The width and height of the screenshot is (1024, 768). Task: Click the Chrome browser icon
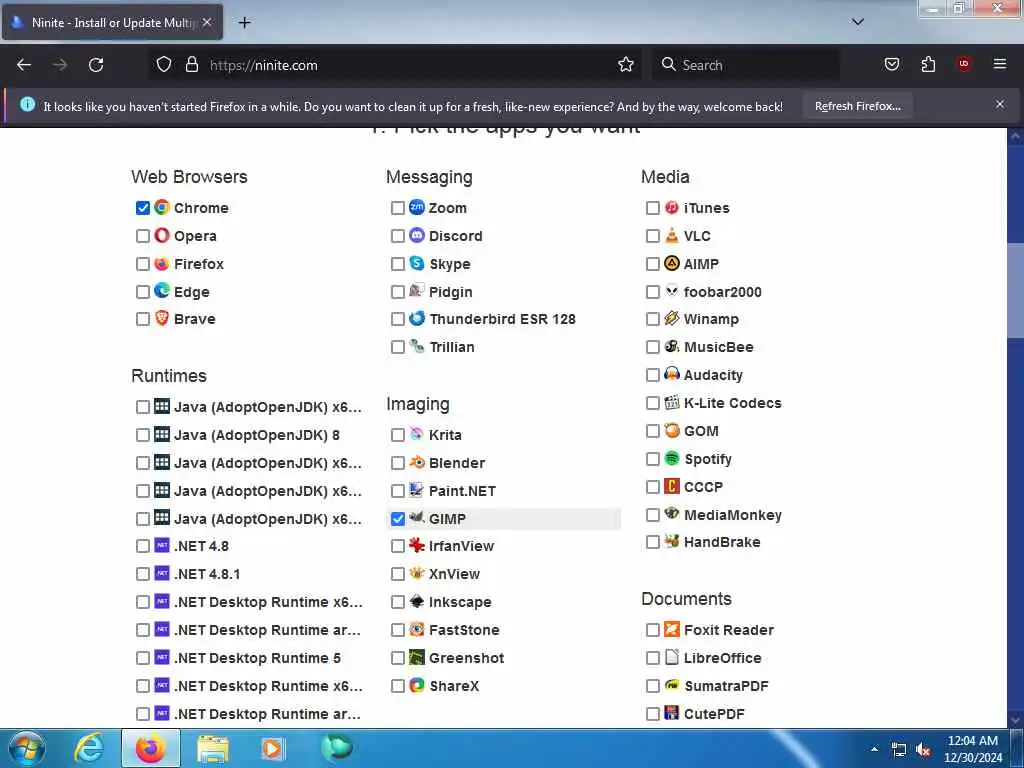(x=161, y=208)
